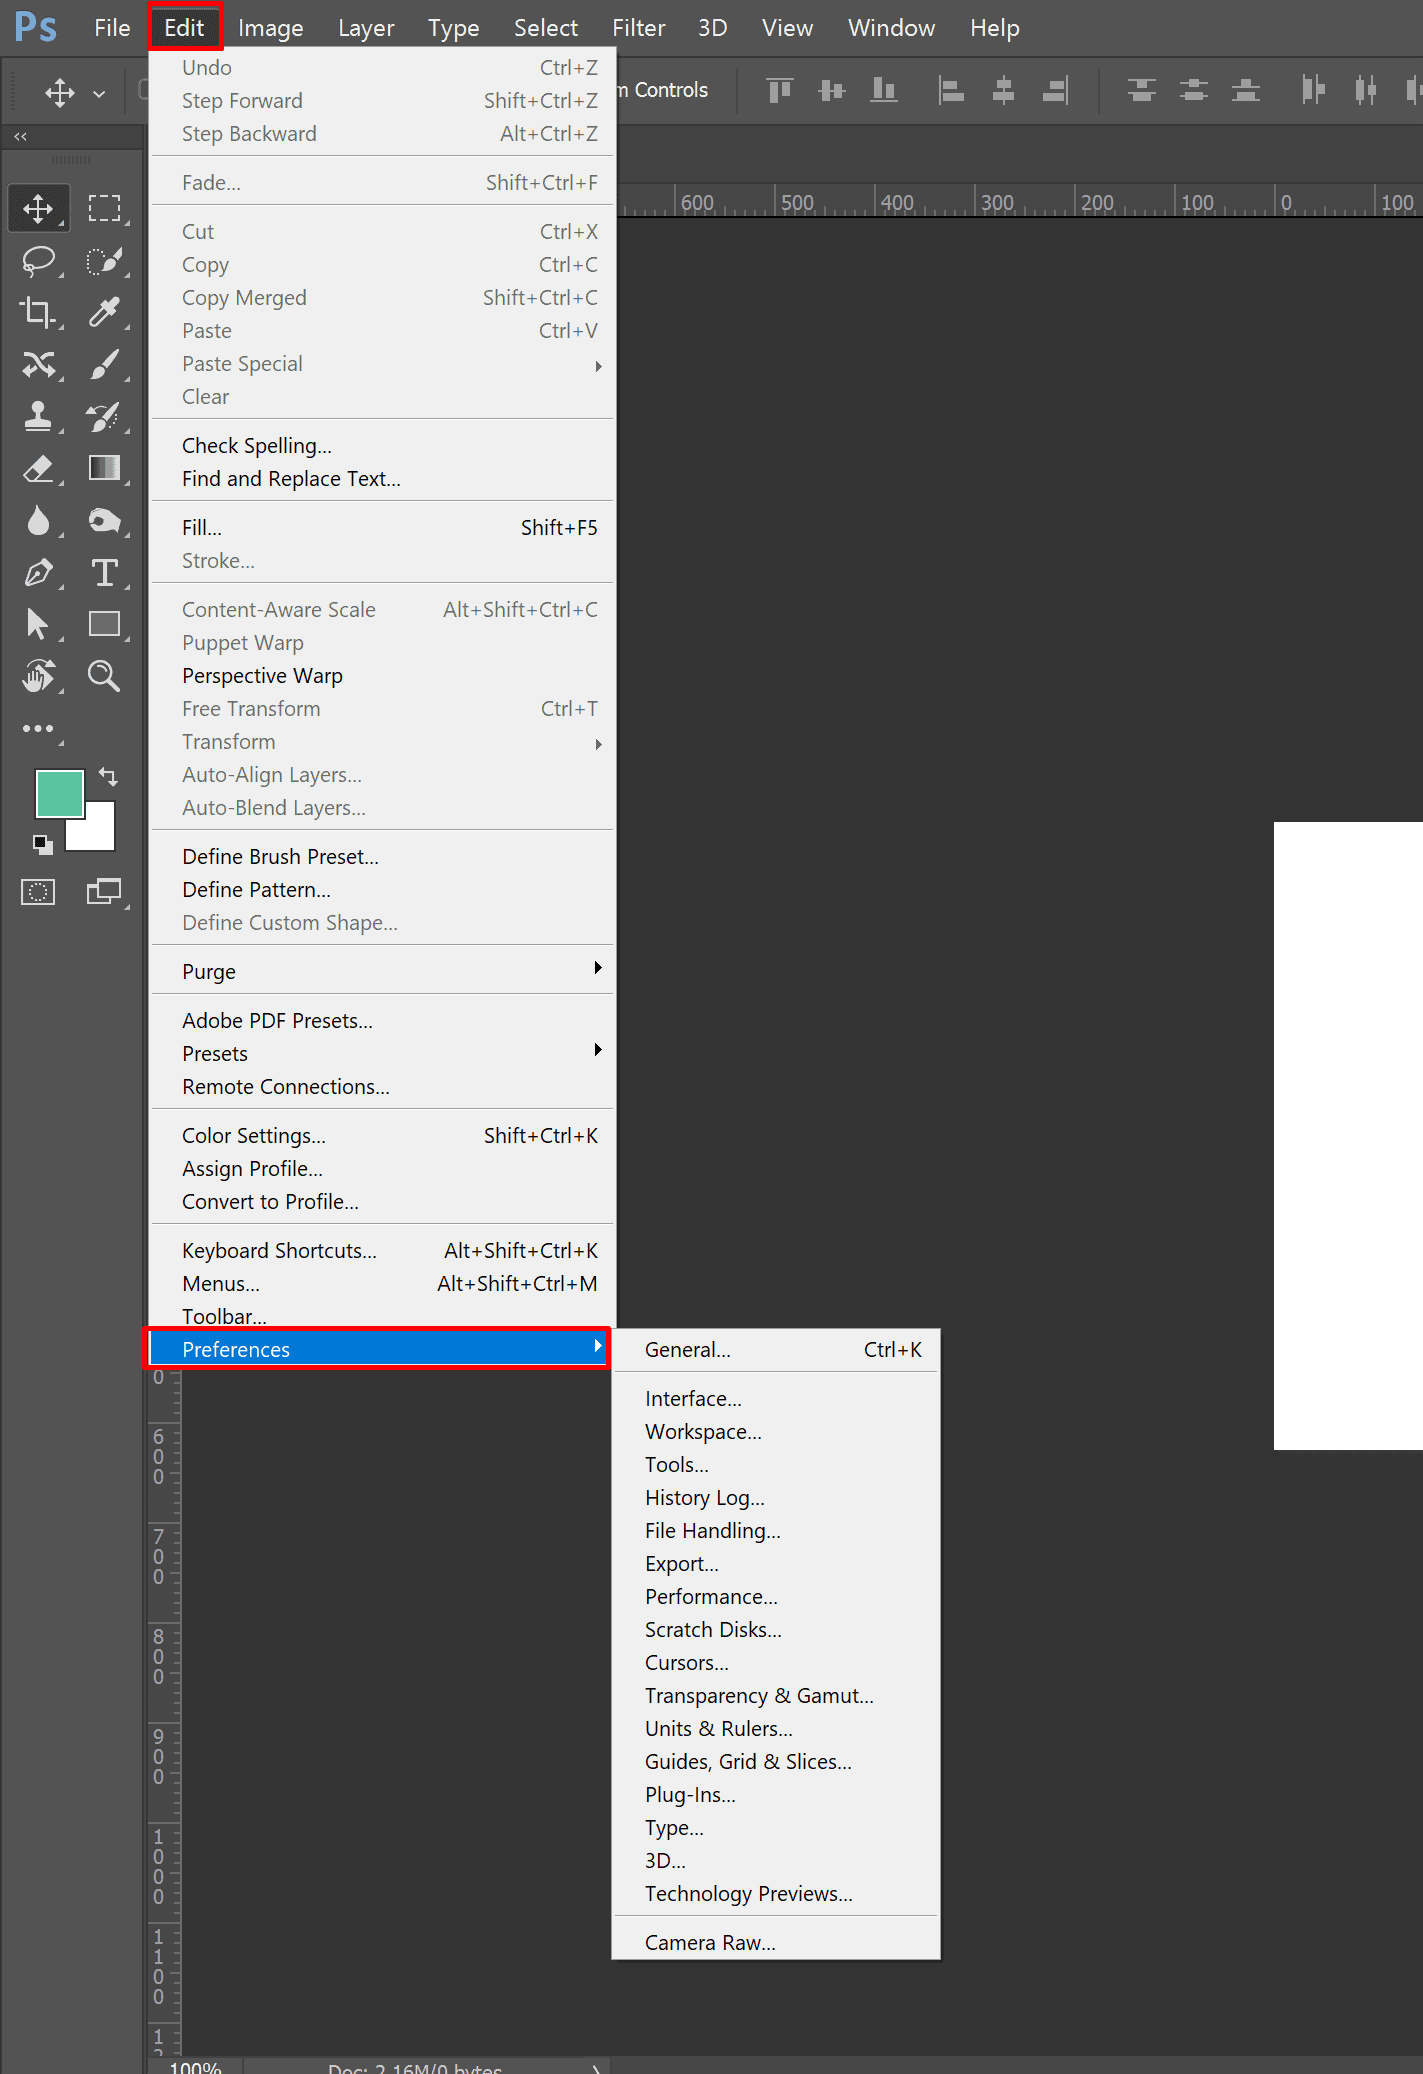This screenshot has height=2074, width=1423.
Task: Open General preferences
Action: 777,1350
